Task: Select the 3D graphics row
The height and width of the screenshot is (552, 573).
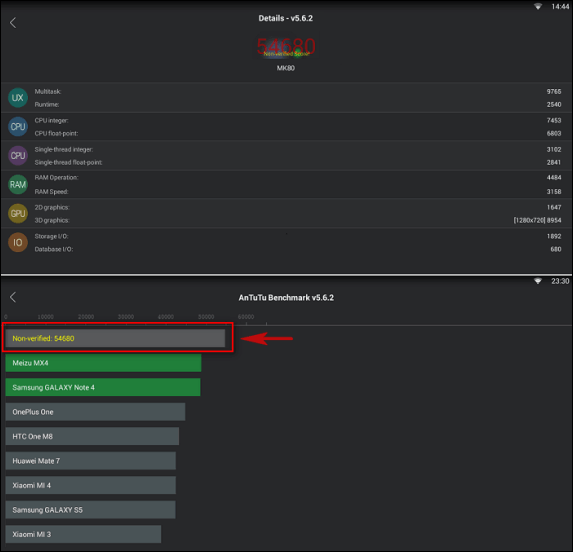Action: tap(286, 220)
